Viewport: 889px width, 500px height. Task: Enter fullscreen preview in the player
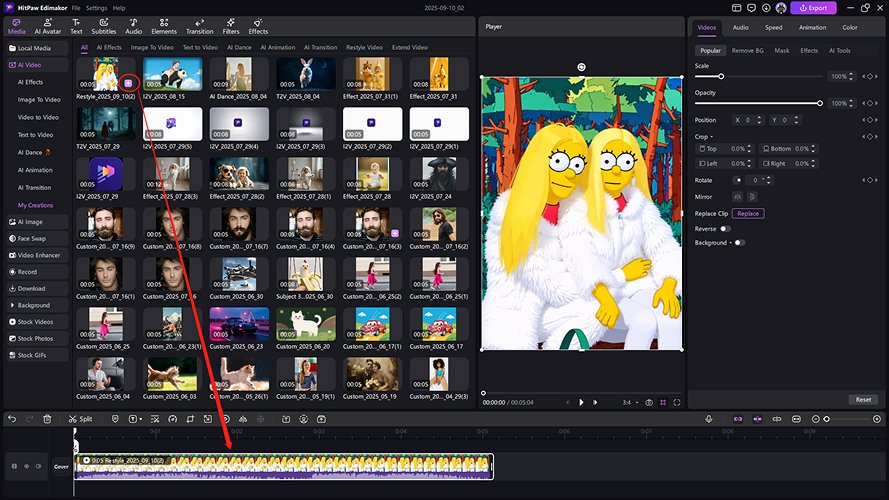pos(676,402)
